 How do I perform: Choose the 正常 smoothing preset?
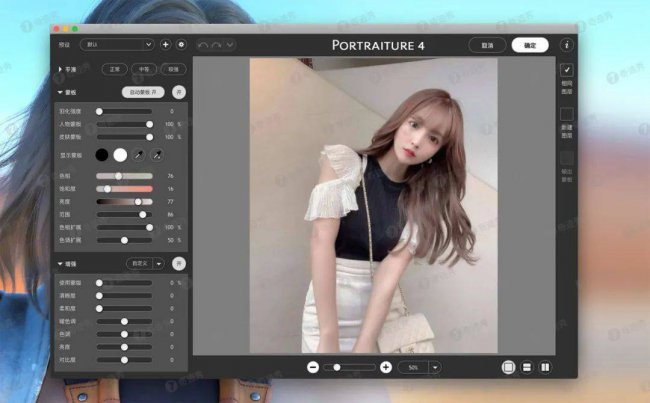click(114, 69)
